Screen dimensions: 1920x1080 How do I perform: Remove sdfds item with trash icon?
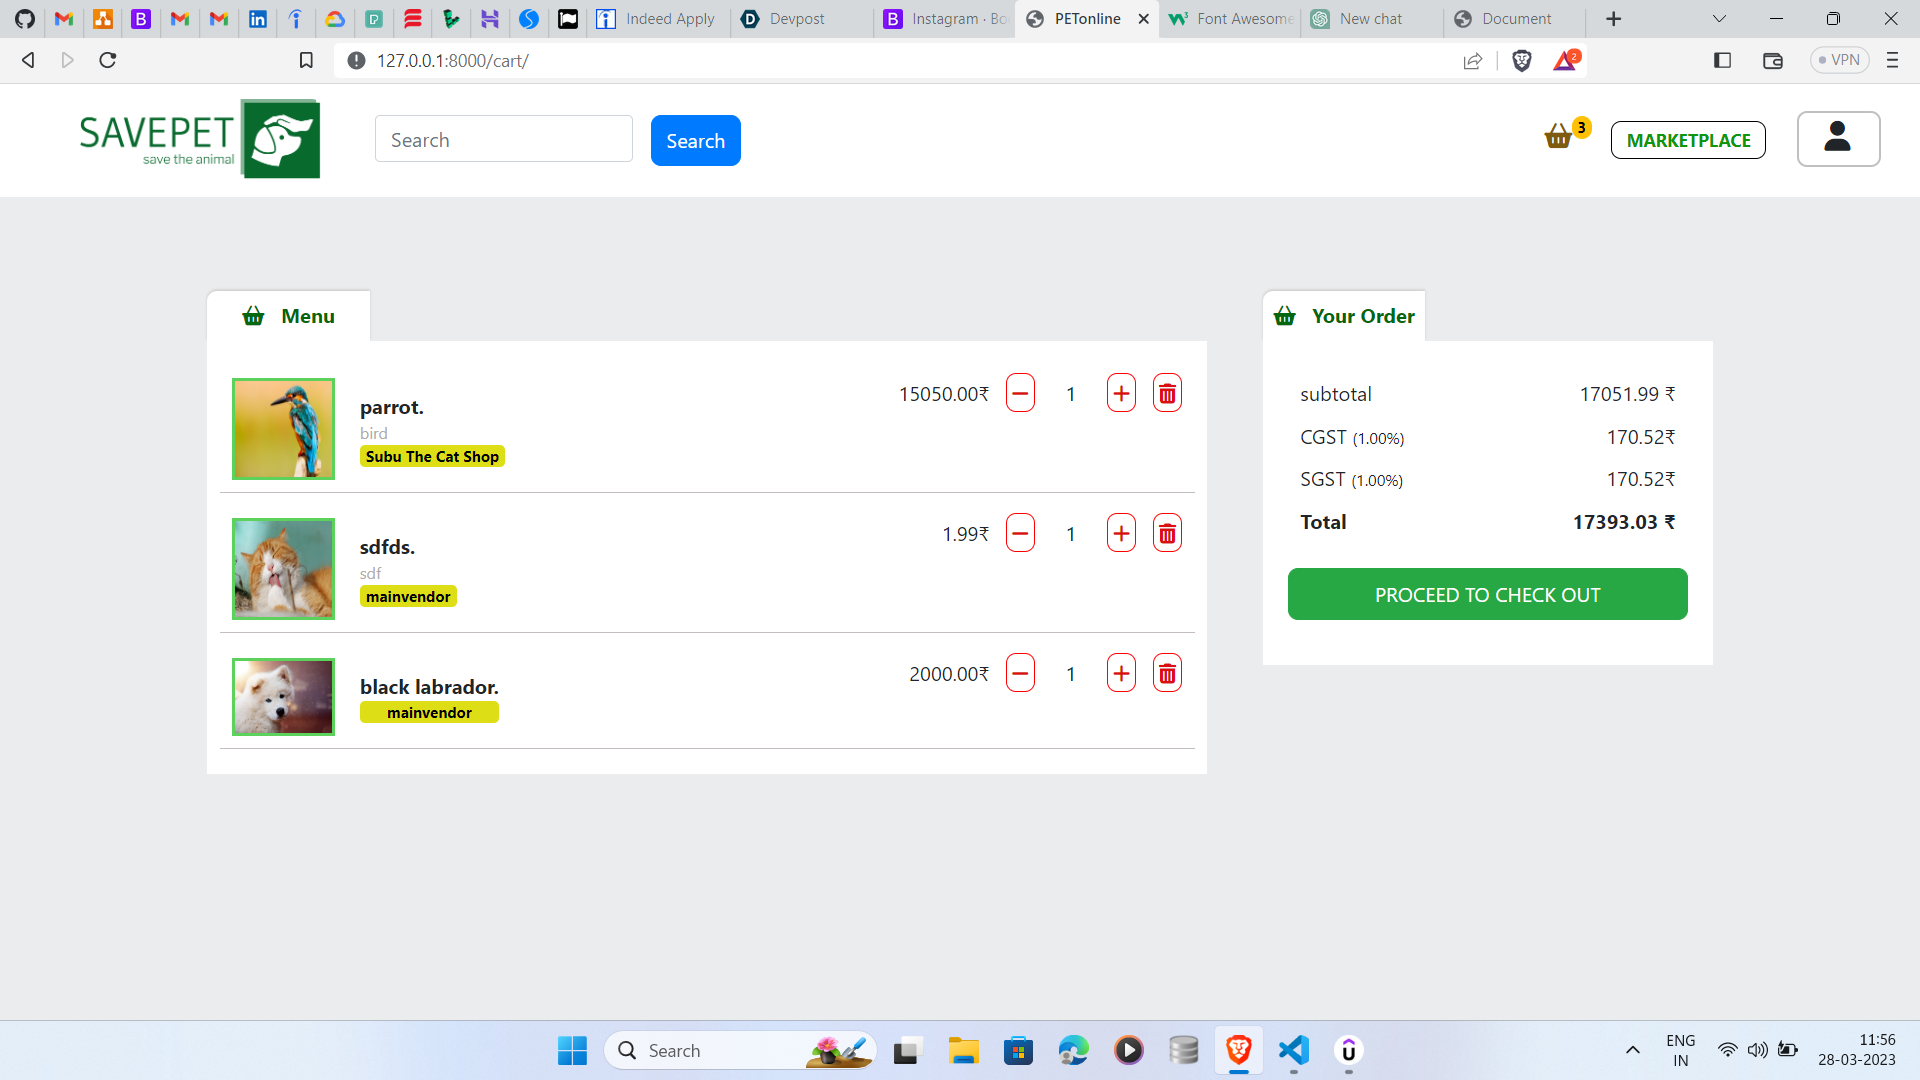coord(1167,533)
